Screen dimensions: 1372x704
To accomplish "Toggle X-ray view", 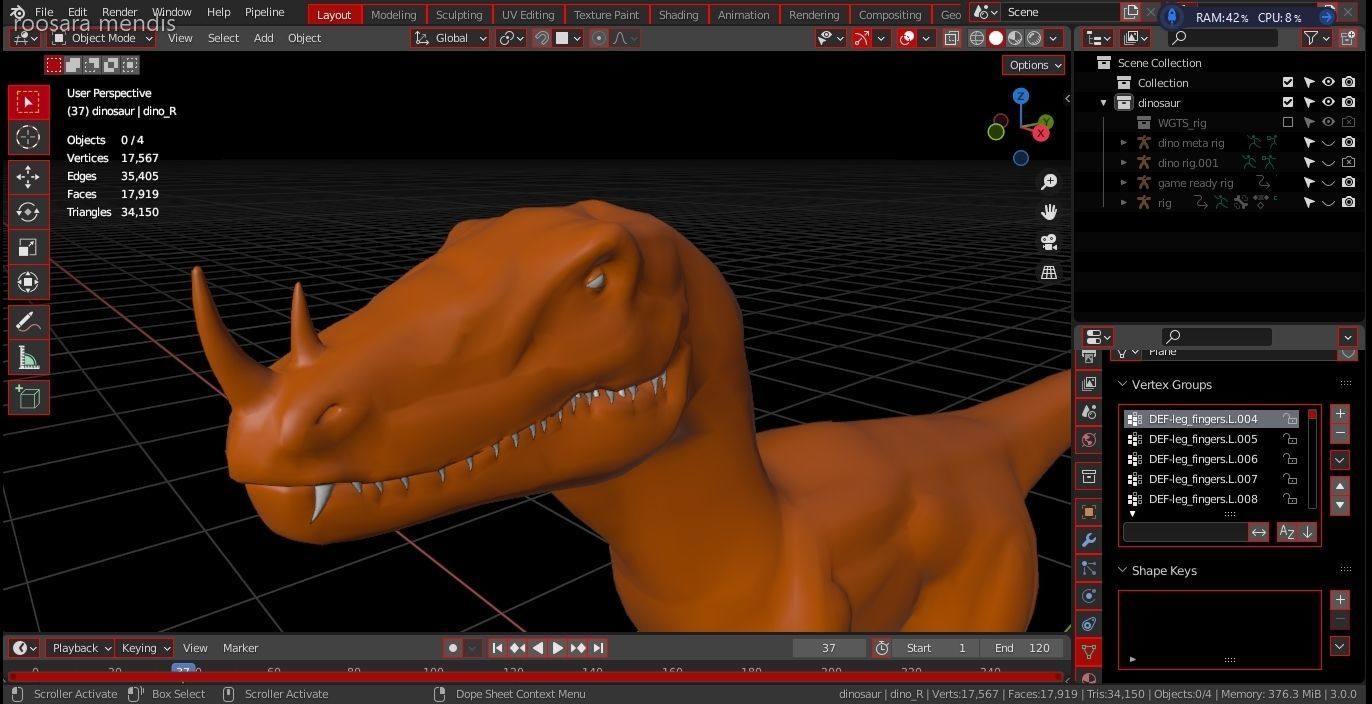I will pyautogui.click(x=951, y=38).
